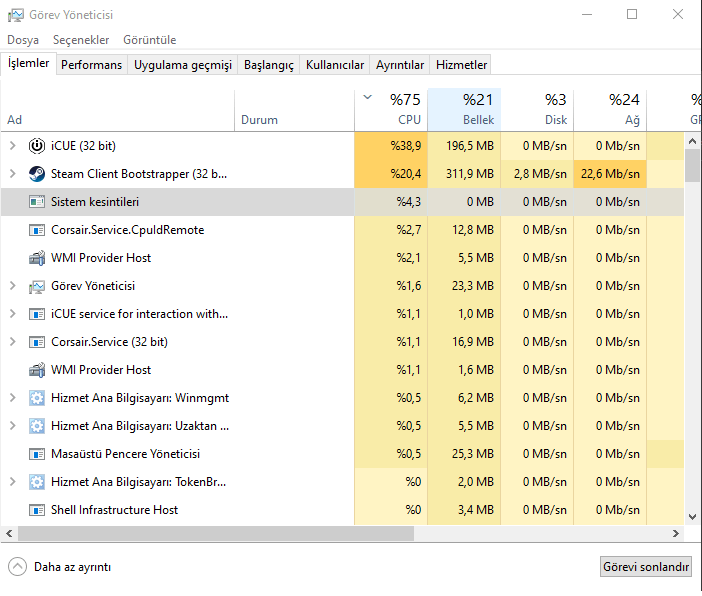
Task: Click the Steam Client Bootstrapper icon
Action: tap(37, 174)
